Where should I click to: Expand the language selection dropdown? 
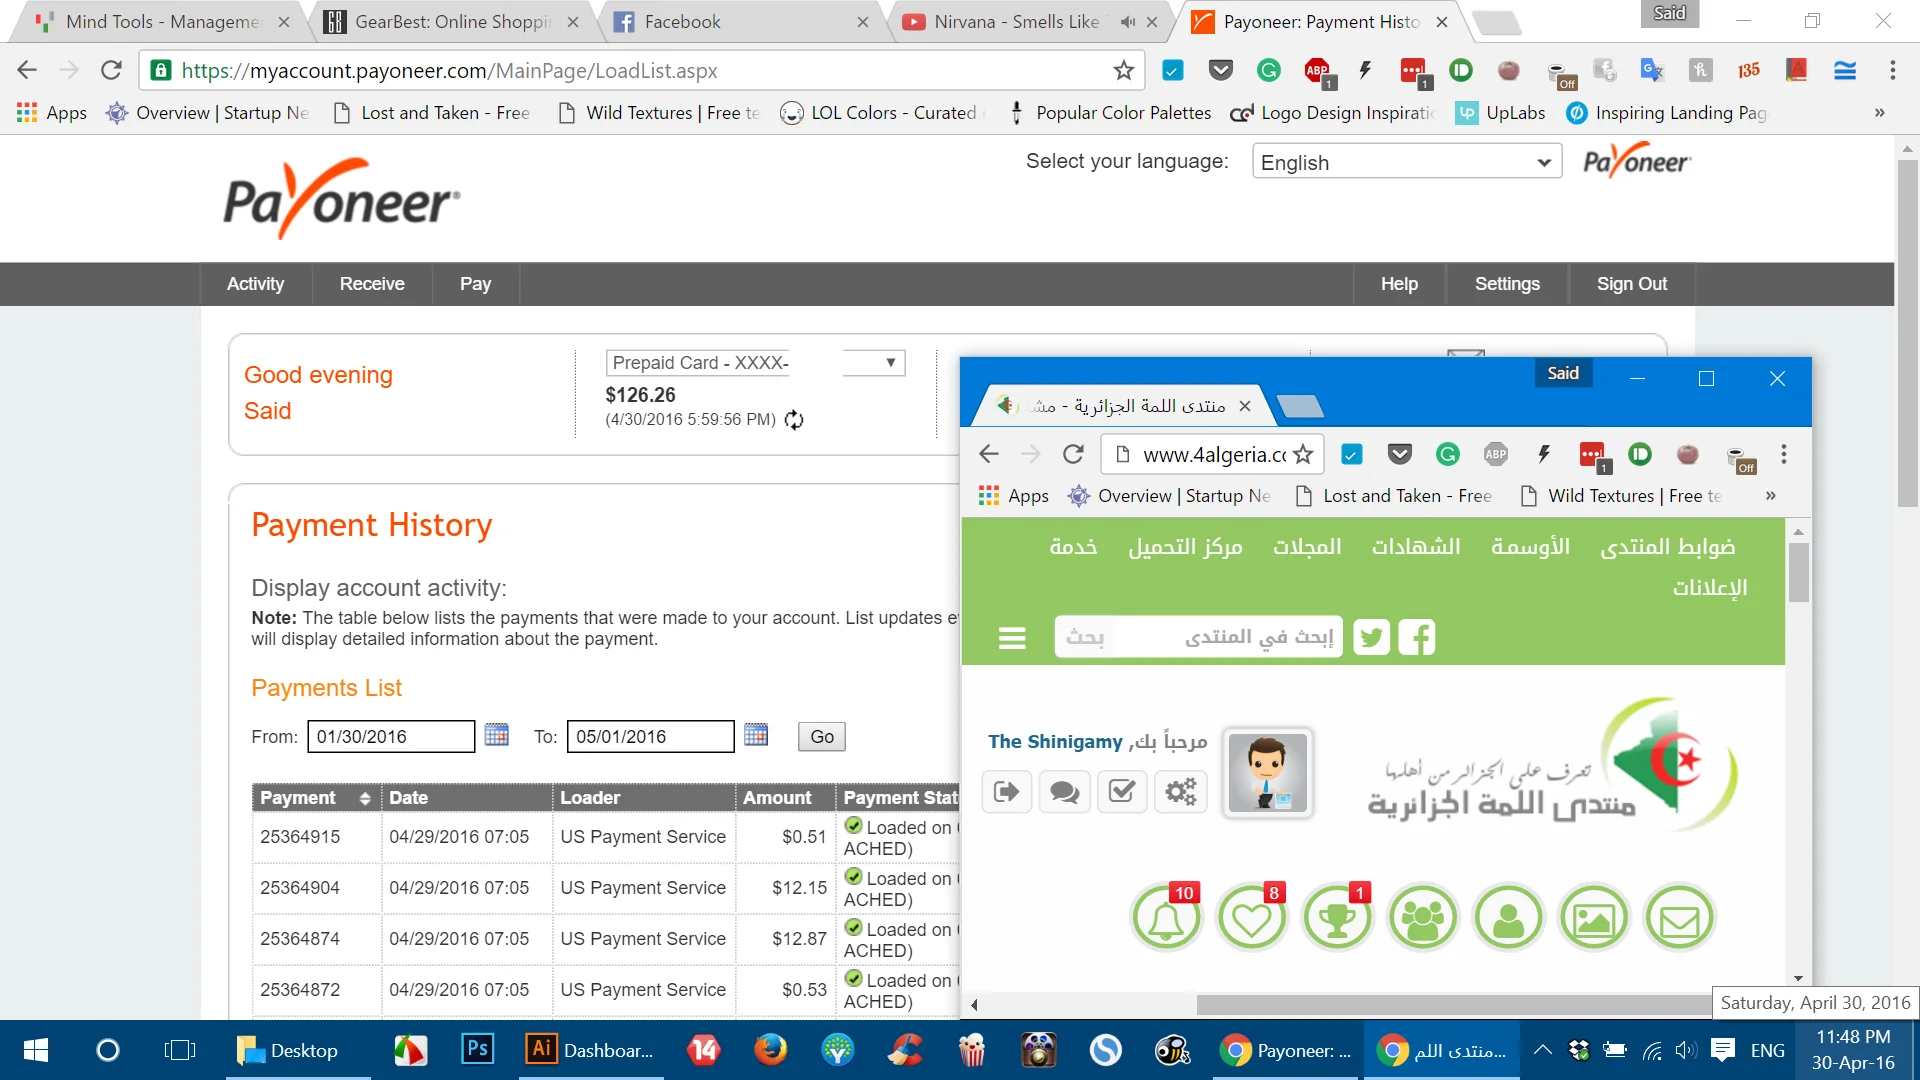click(1406, 162)
